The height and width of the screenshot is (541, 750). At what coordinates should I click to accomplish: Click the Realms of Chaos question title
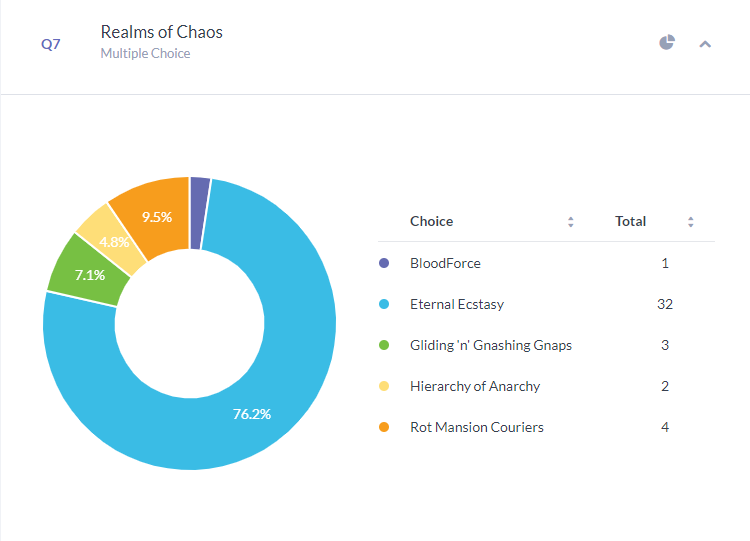(x=162, y=32)
